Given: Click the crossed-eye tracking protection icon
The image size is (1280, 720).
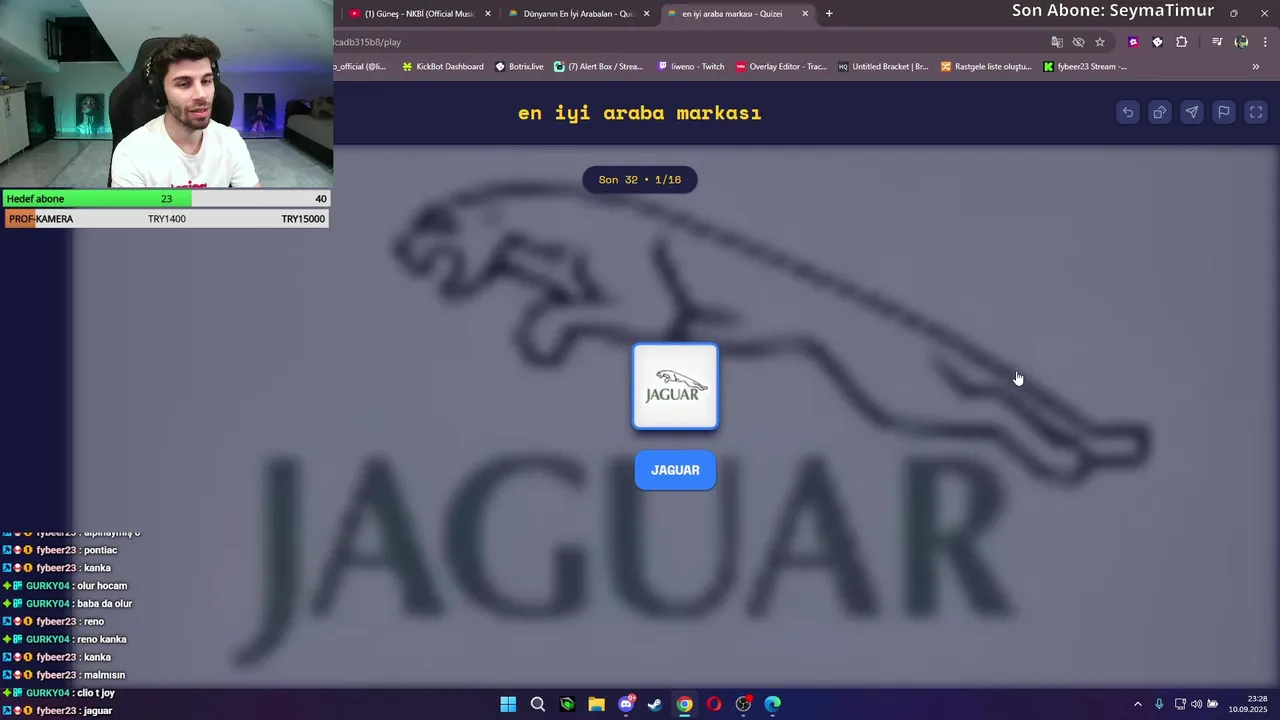Looking at the screenshot, I should tap(1078, 42).
